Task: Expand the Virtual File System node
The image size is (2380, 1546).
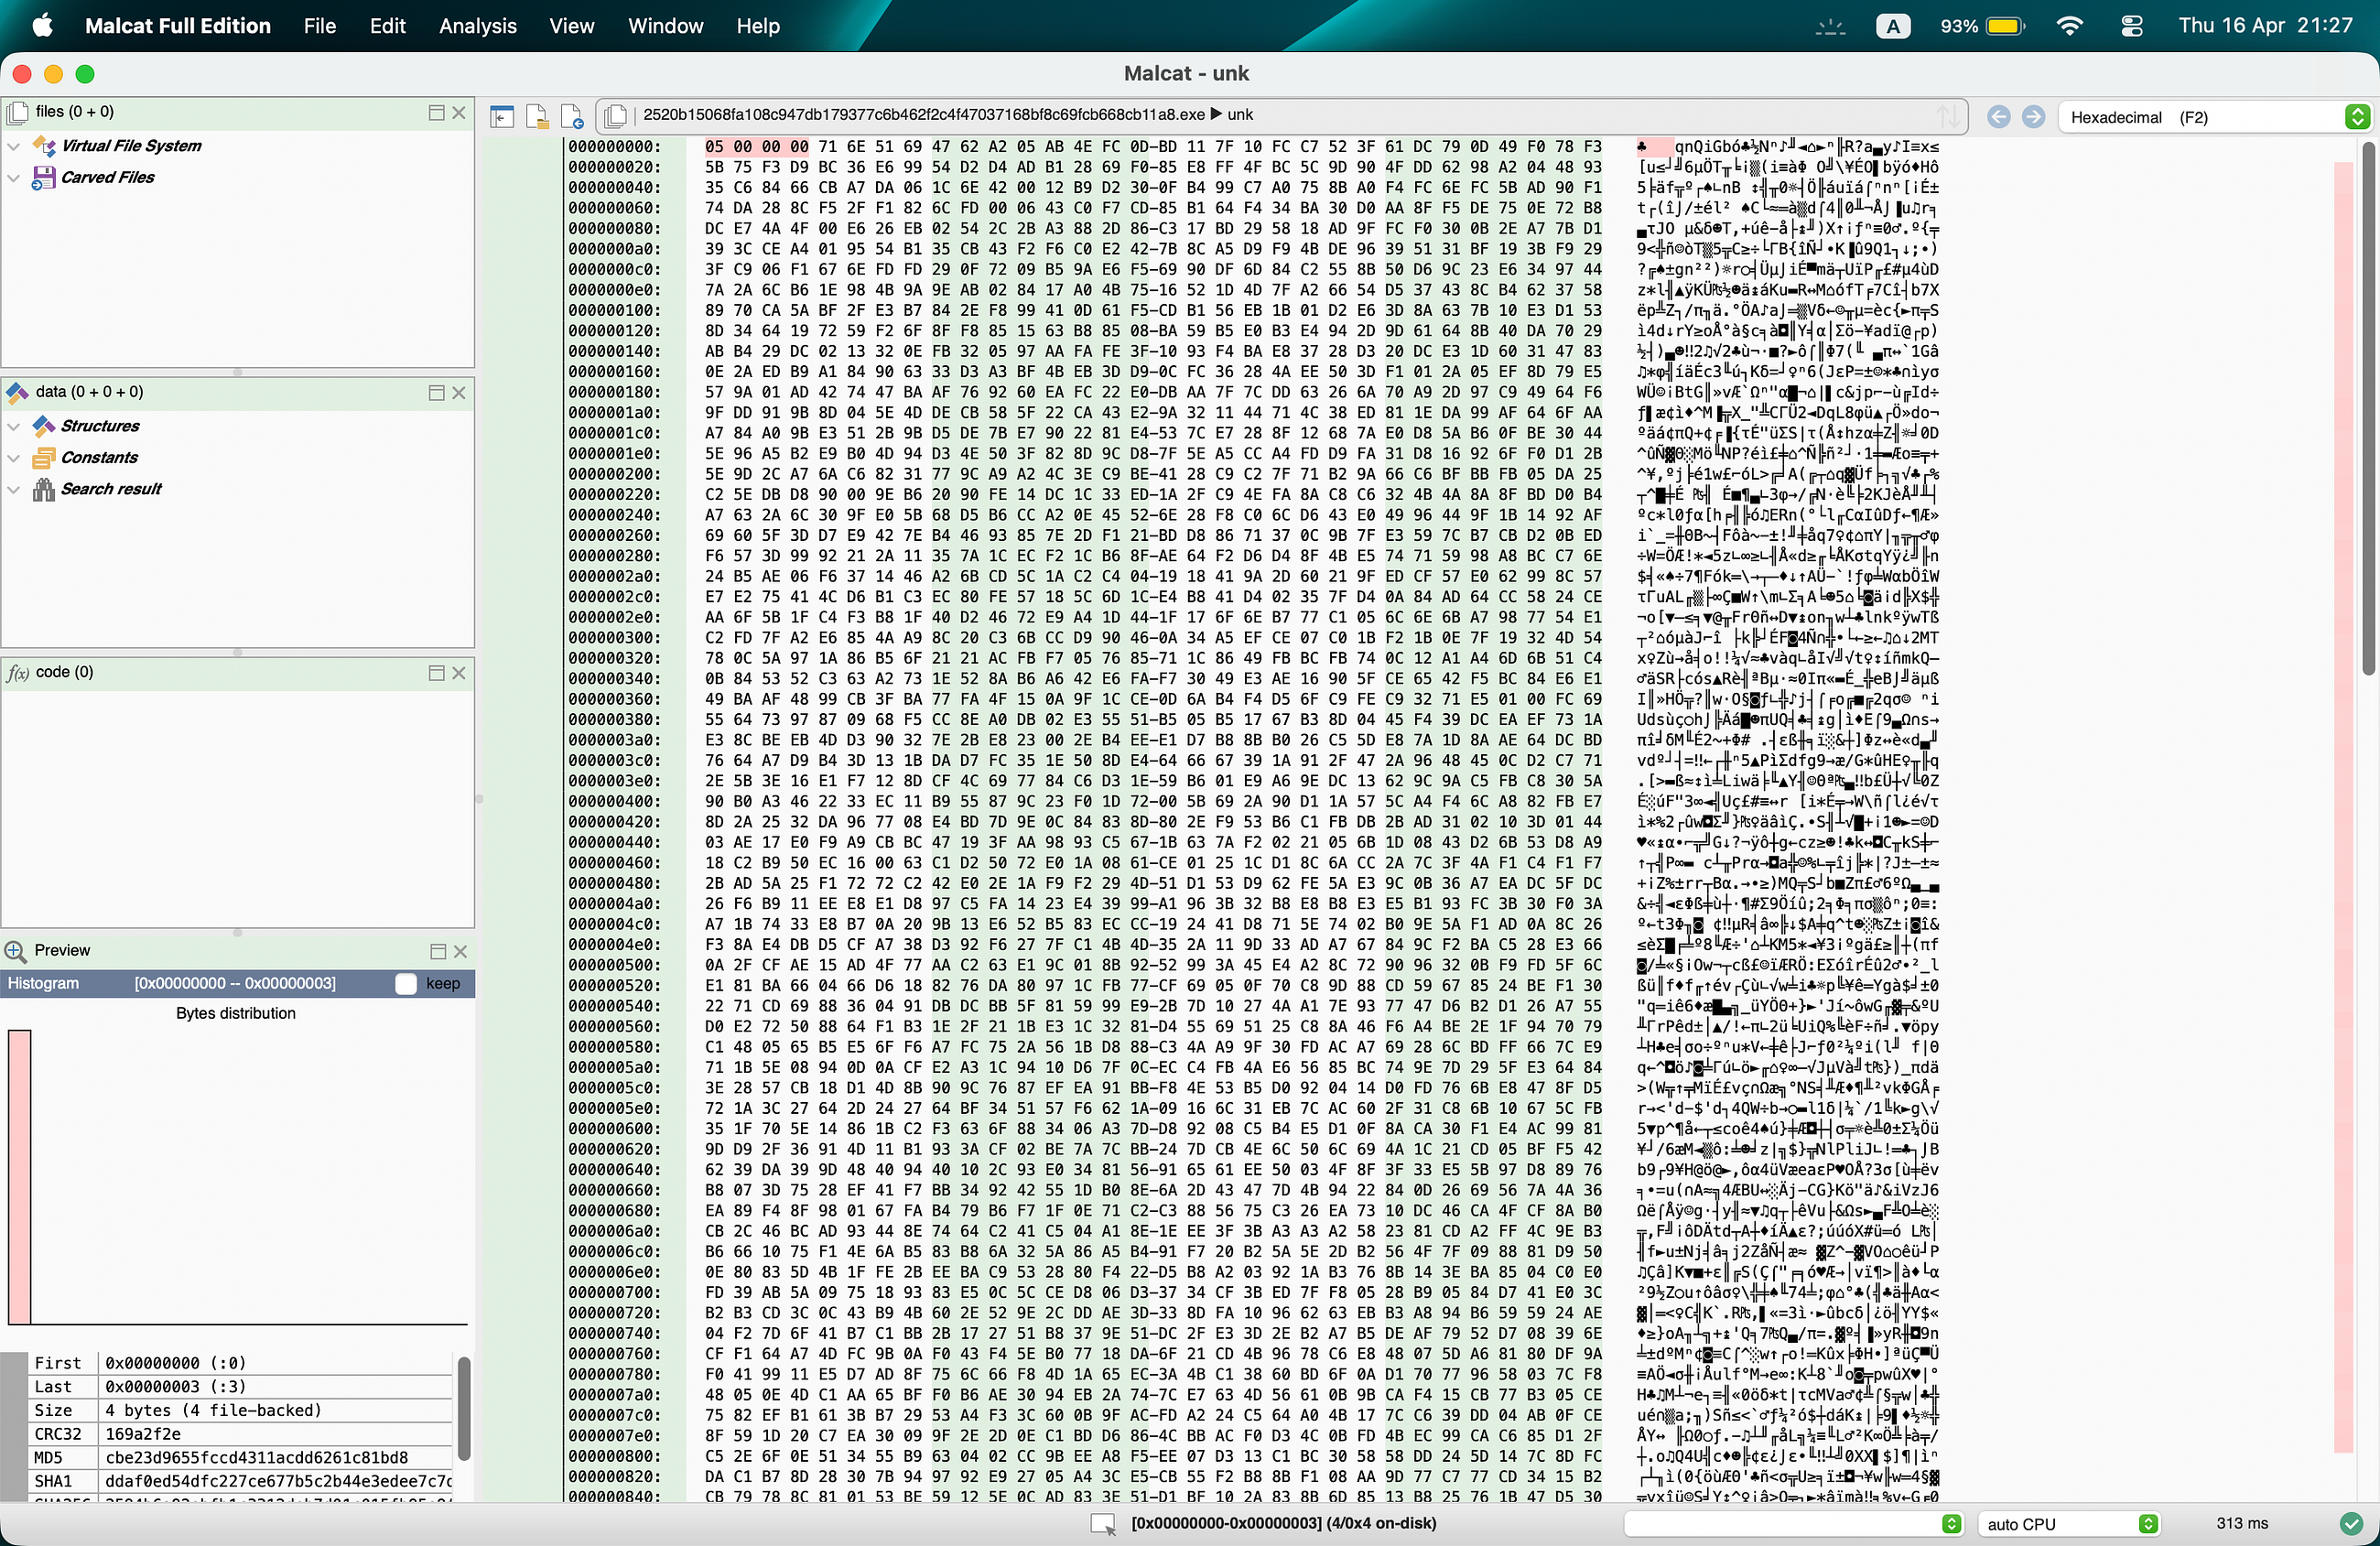Action: (14, 146)
